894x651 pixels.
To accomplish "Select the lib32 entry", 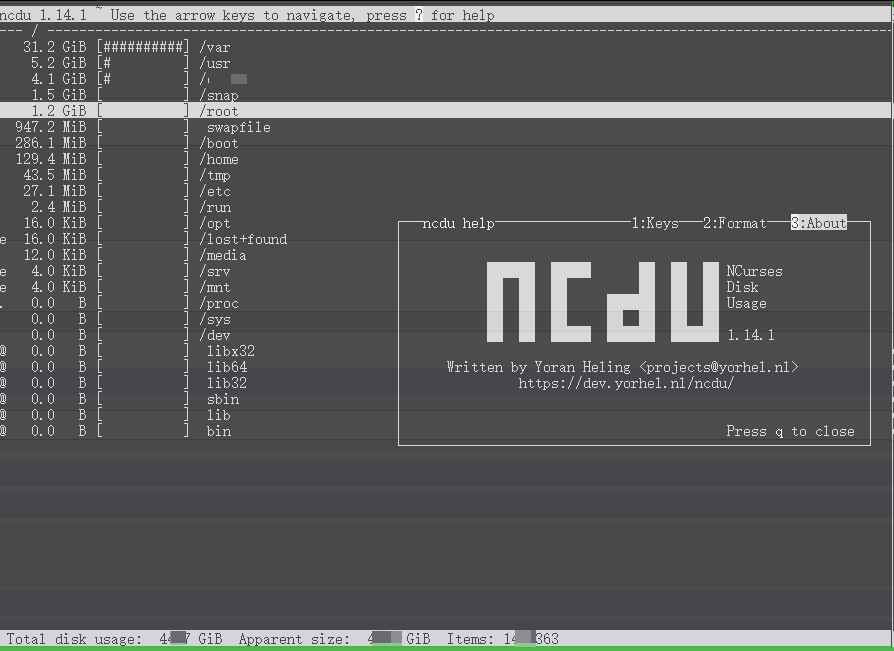I will click(x=200, y=383).
